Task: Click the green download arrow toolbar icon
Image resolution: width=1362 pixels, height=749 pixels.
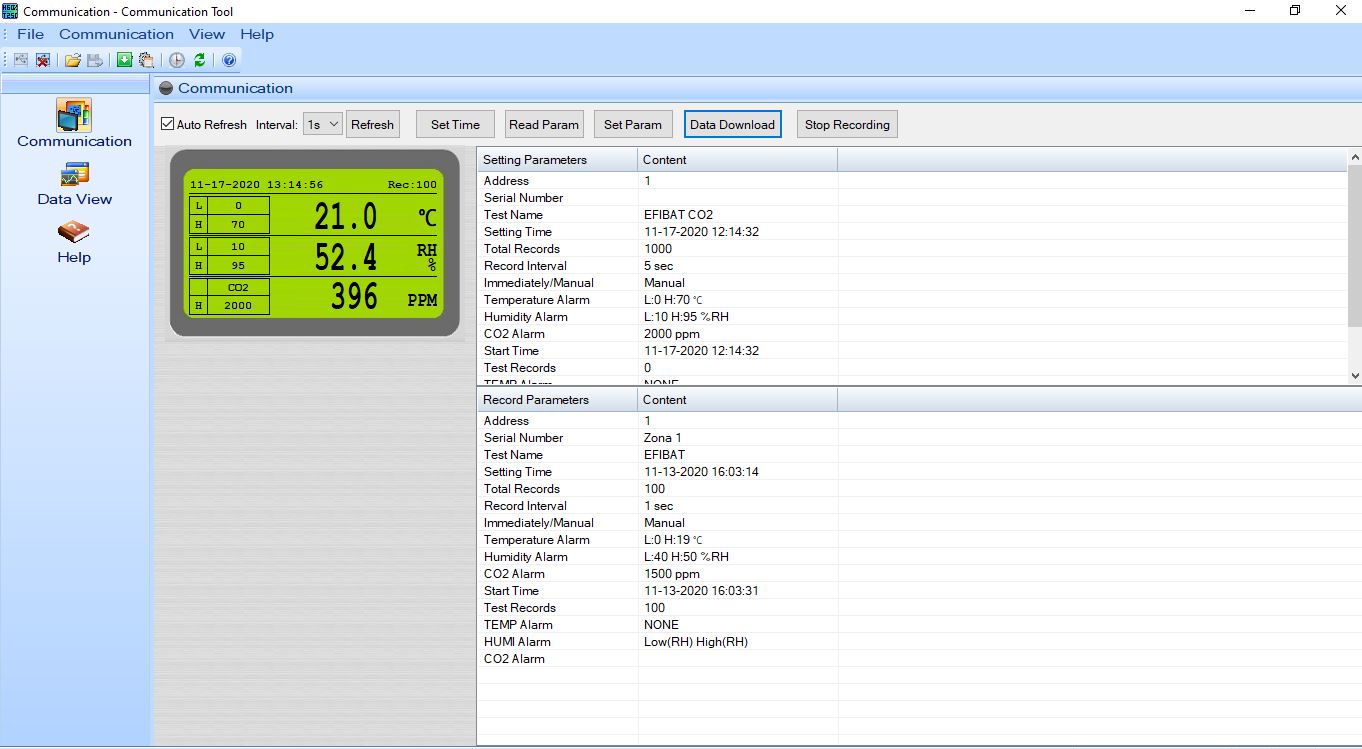Action: click(x=124, y=60)
